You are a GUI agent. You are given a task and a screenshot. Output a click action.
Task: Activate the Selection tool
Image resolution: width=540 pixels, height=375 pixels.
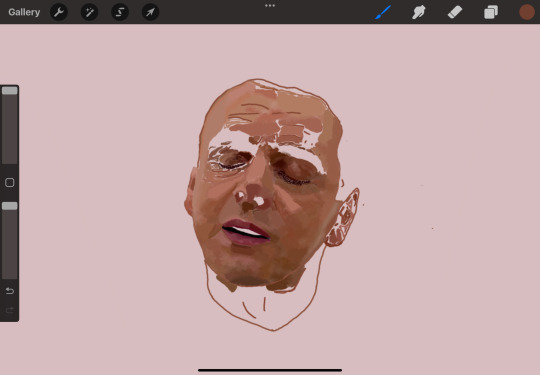pos(120,12)
